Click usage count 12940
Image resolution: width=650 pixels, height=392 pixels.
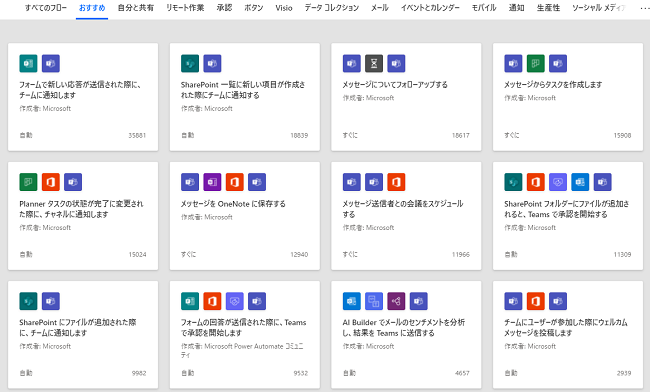coord(299,254)
